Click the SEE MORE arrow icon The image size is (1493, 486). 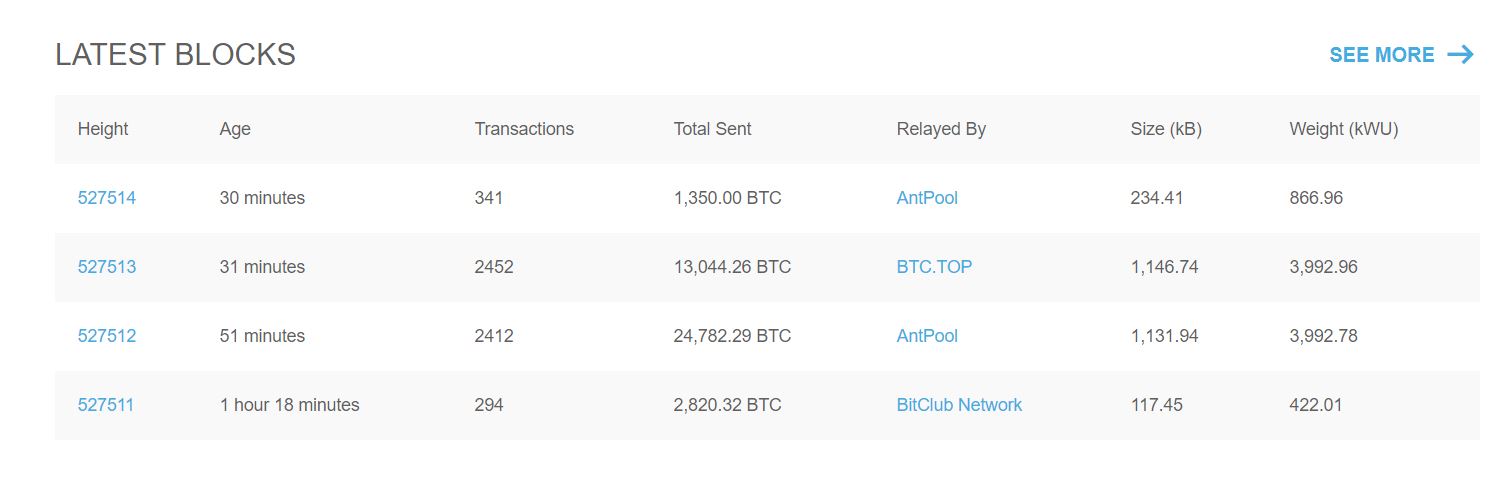click(1460, 55)
